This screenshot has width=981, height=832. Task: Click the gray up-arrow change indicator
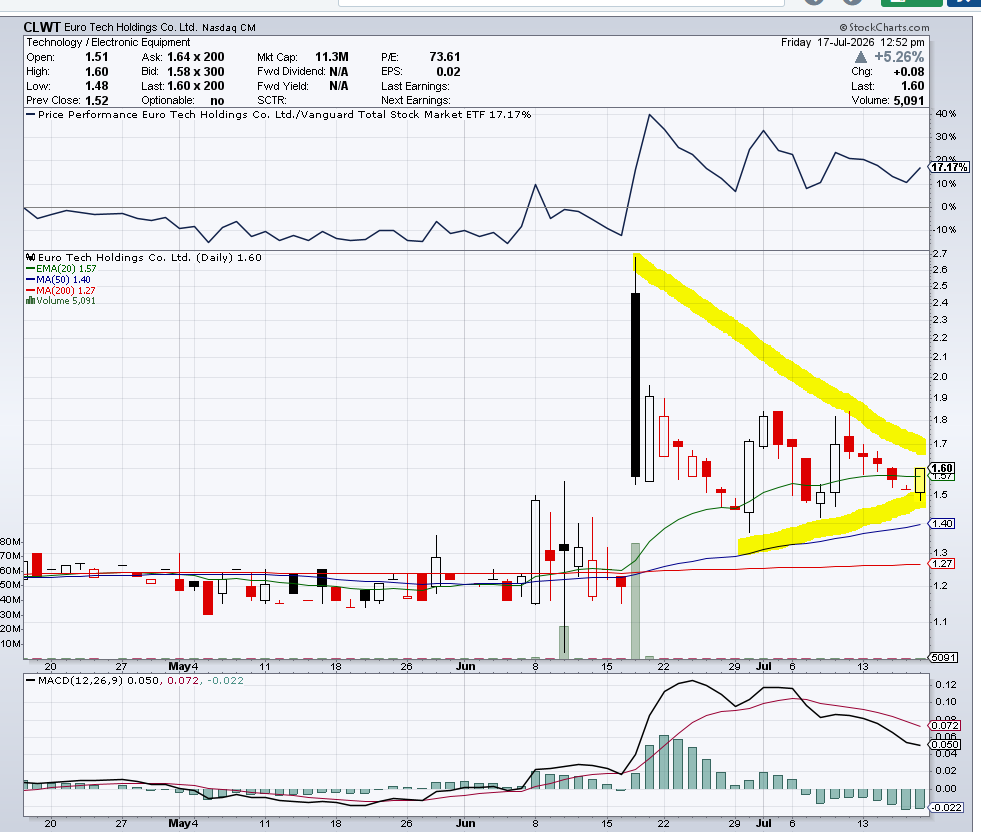pos(861,57)
